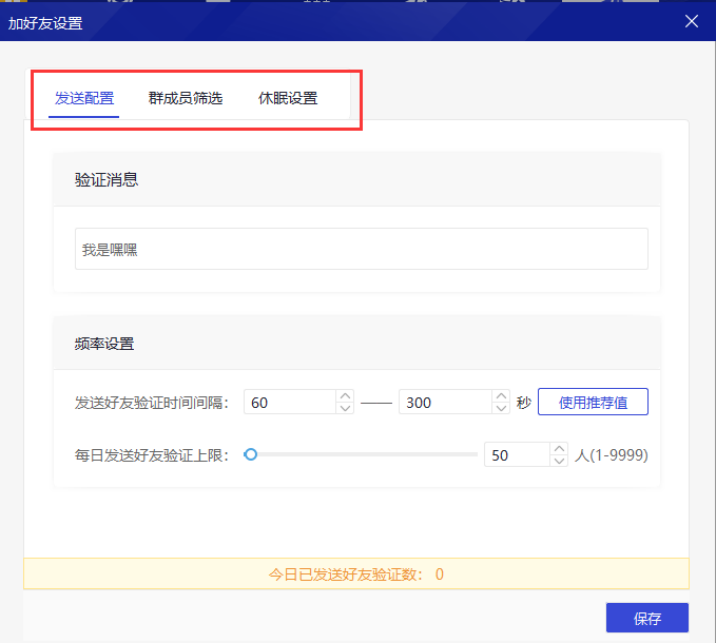Image resolution: width=716 pixels, height=644 pixels.
Task: Click the 使用推荐值 button
Action: tap(593, 402)
